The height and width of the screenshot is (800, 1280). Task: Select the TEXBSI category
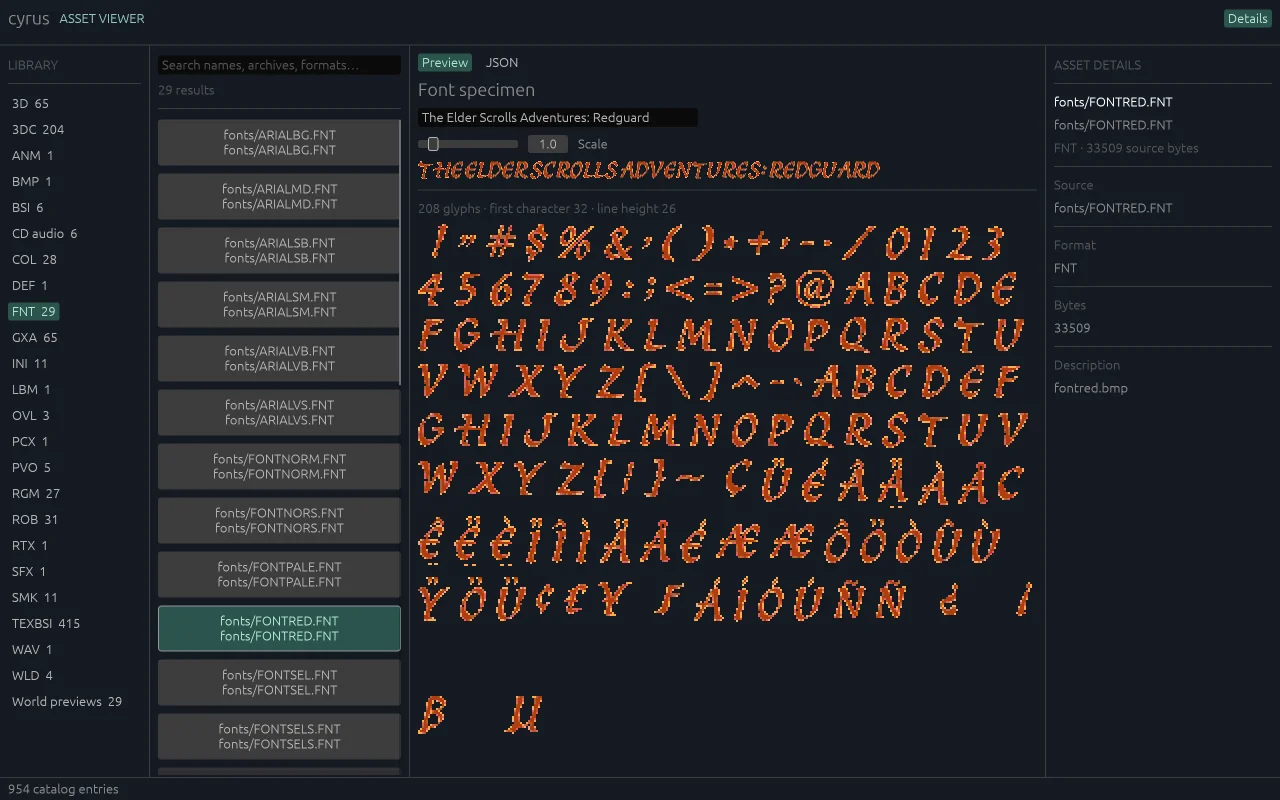(x=46, y=623)
